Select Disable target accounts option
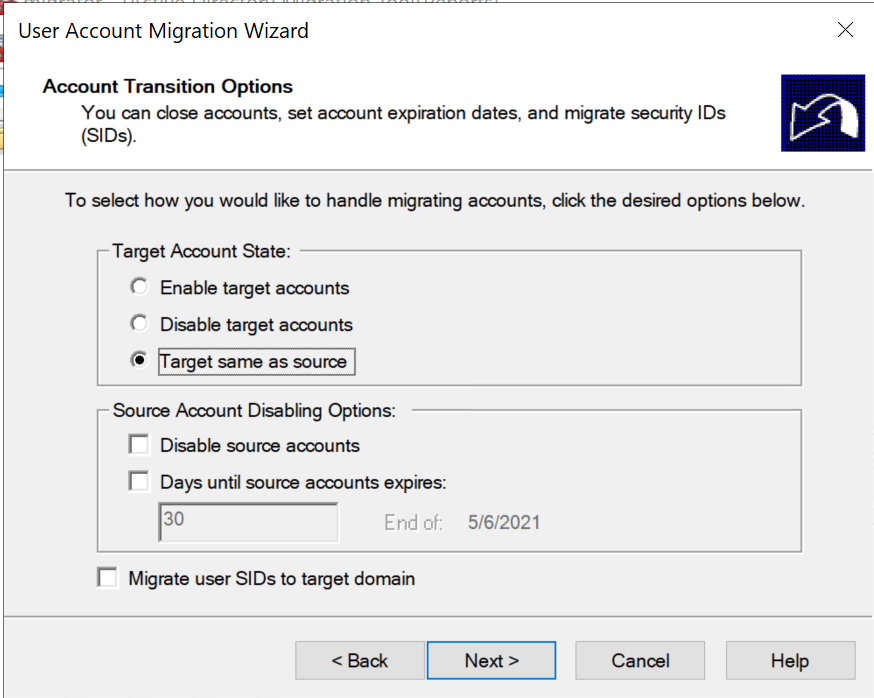 pyautogui.click(x=139, y=324)
